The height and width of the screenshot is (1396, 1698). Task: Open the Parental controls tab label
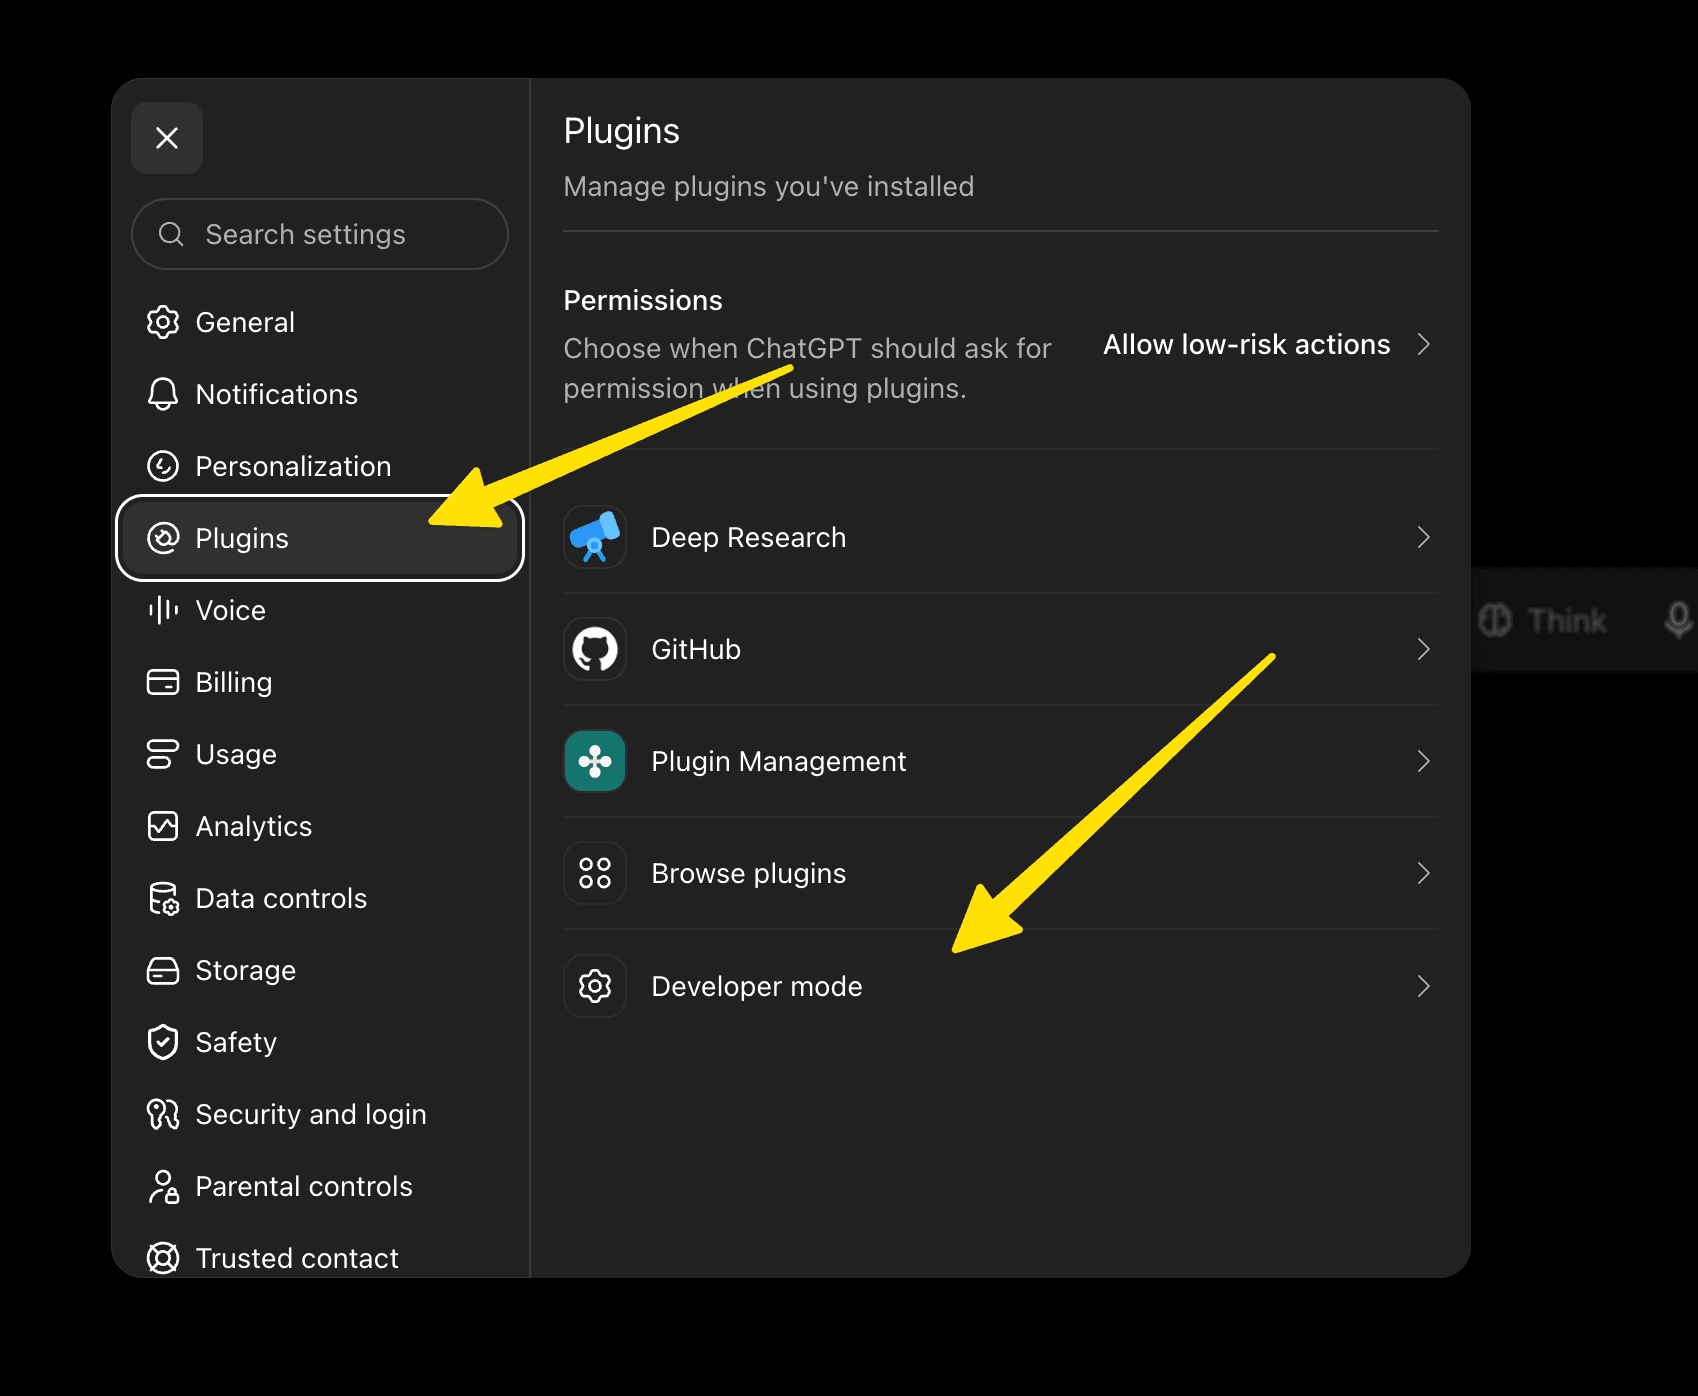tap(304, 1186)
